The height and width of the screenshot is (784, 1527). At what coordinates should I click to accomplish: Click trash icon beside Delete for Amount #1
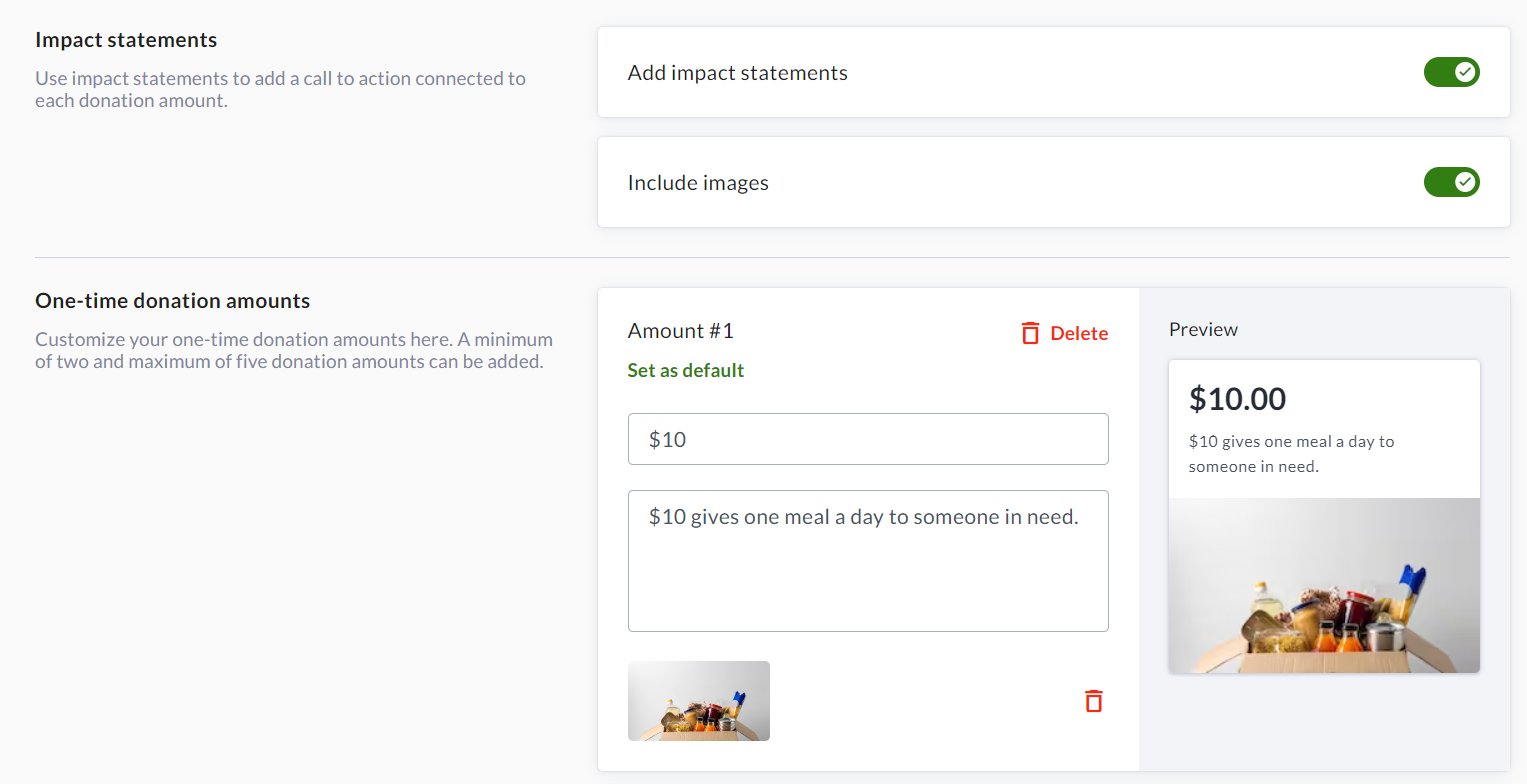[x=1030, y=333]
